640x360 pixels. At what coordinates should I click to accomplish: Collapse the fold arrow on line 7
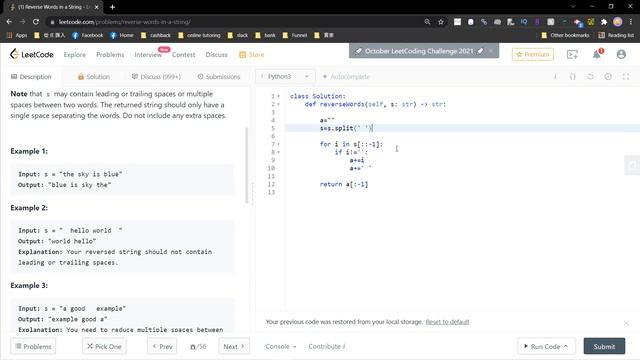click(279, 144)
